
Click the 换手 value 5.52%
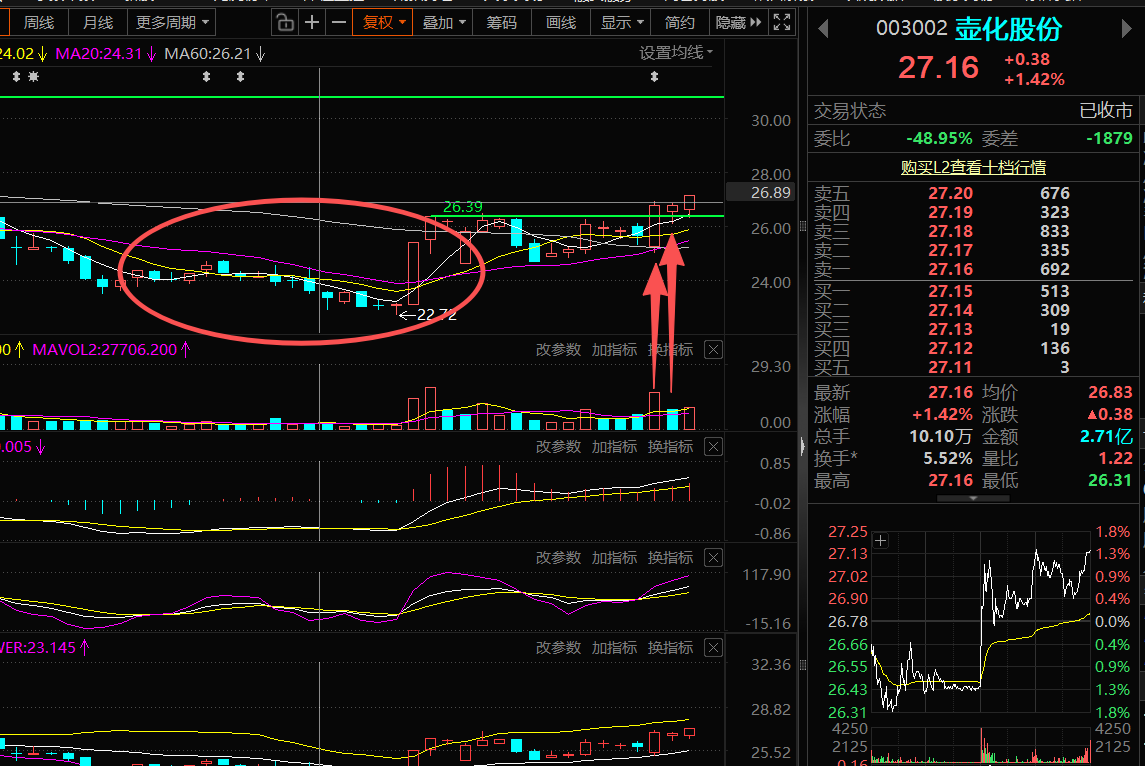point(947,459)
